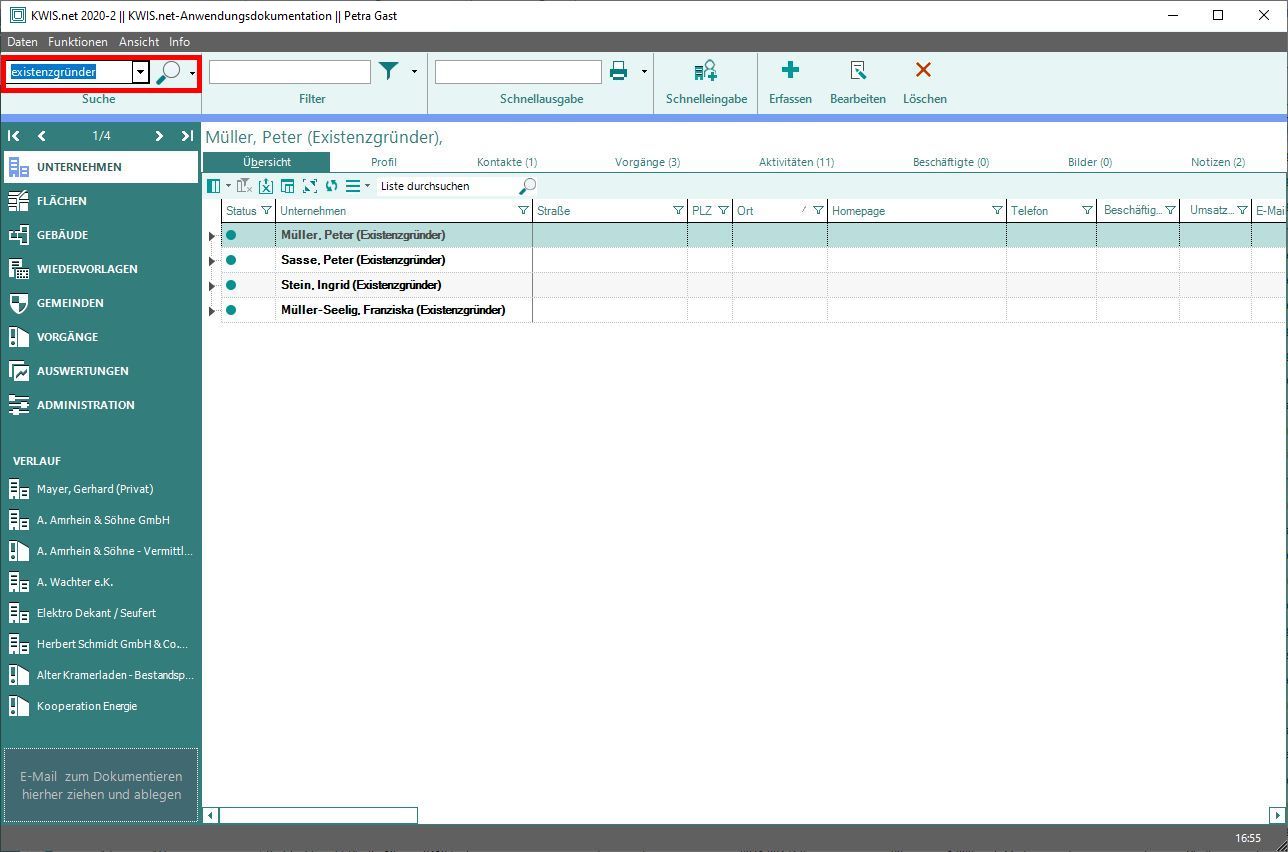Open Gemeinden in the sidebar

point(100,303)
